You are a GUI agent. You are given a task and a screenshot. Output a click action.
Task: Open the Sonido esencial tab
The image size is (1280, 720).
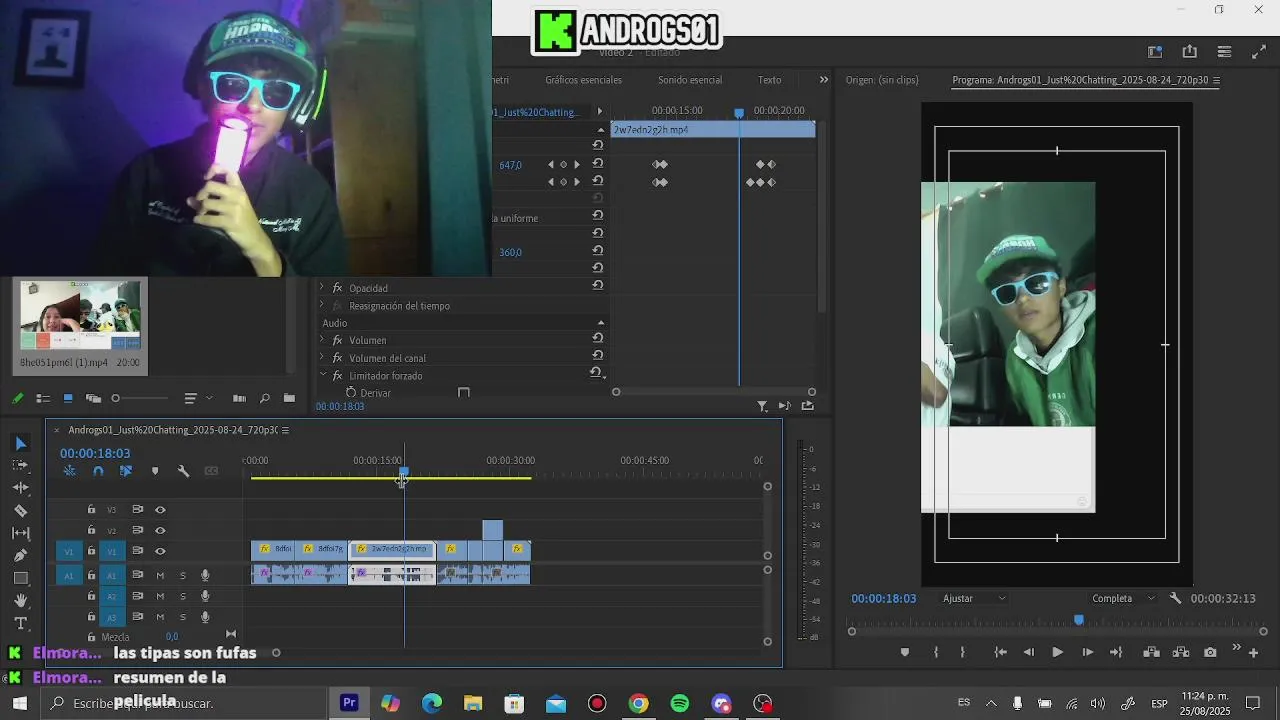click(x=690, y=80)
